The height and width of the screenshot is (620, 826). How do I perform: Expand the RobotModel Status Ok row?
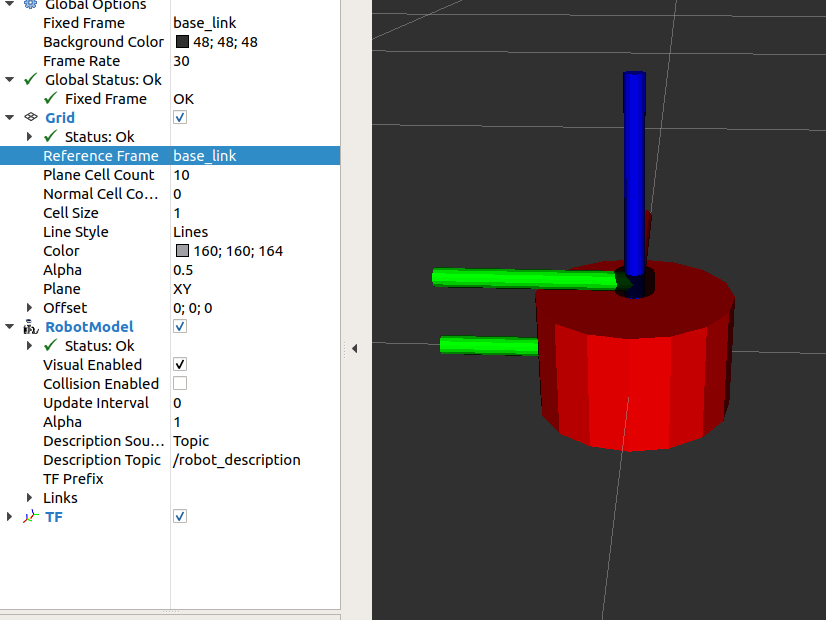click(30, 346)
